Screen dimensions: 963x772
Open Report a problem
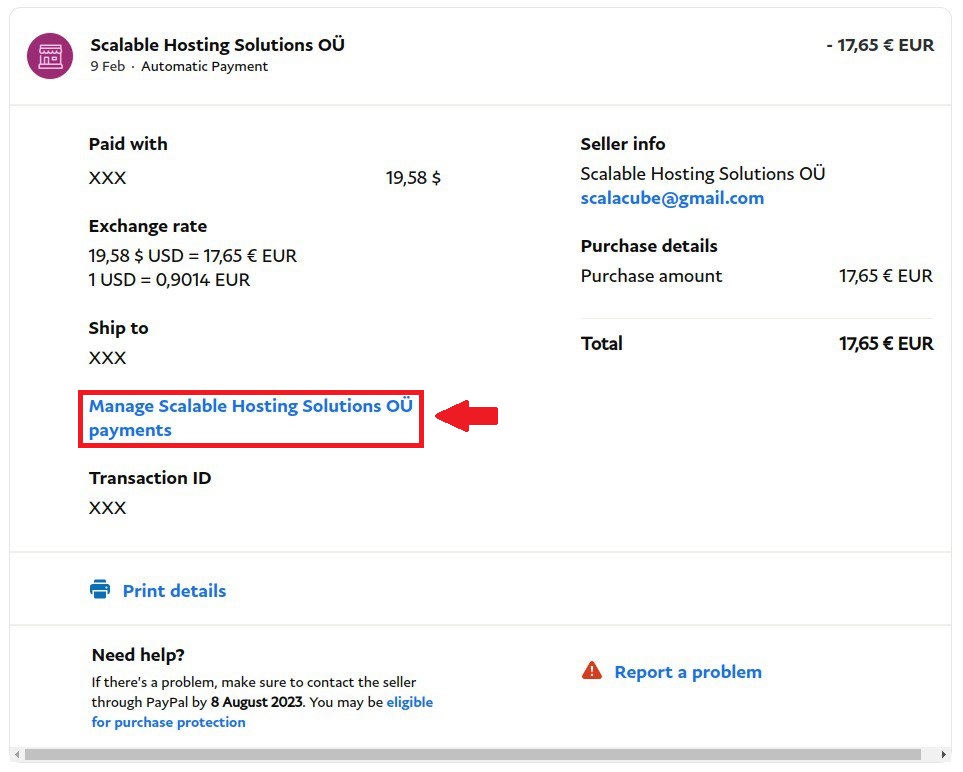coord(686,672)
